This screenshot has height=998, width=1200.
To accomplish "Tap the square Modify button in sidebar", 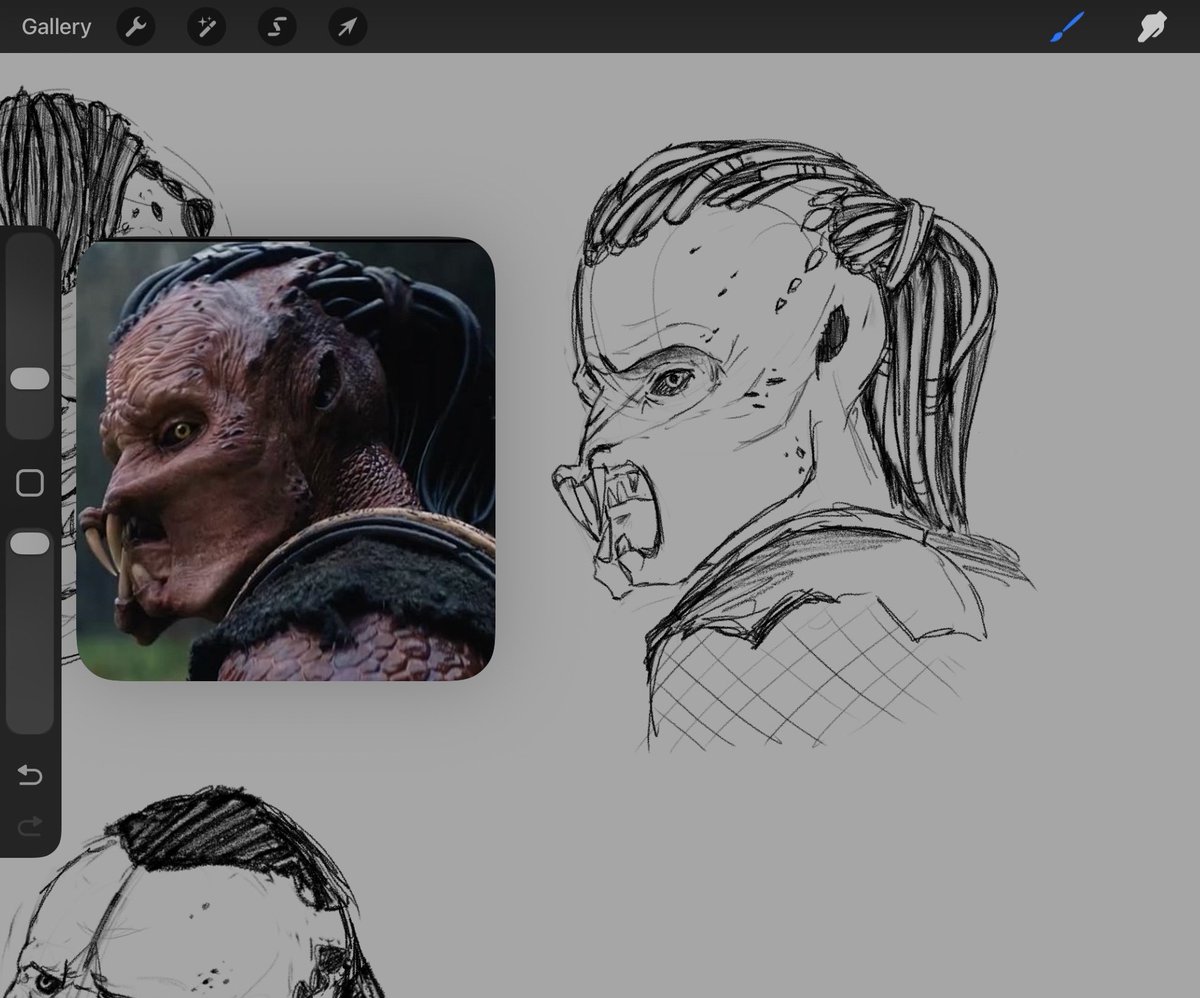I will 30,484.
